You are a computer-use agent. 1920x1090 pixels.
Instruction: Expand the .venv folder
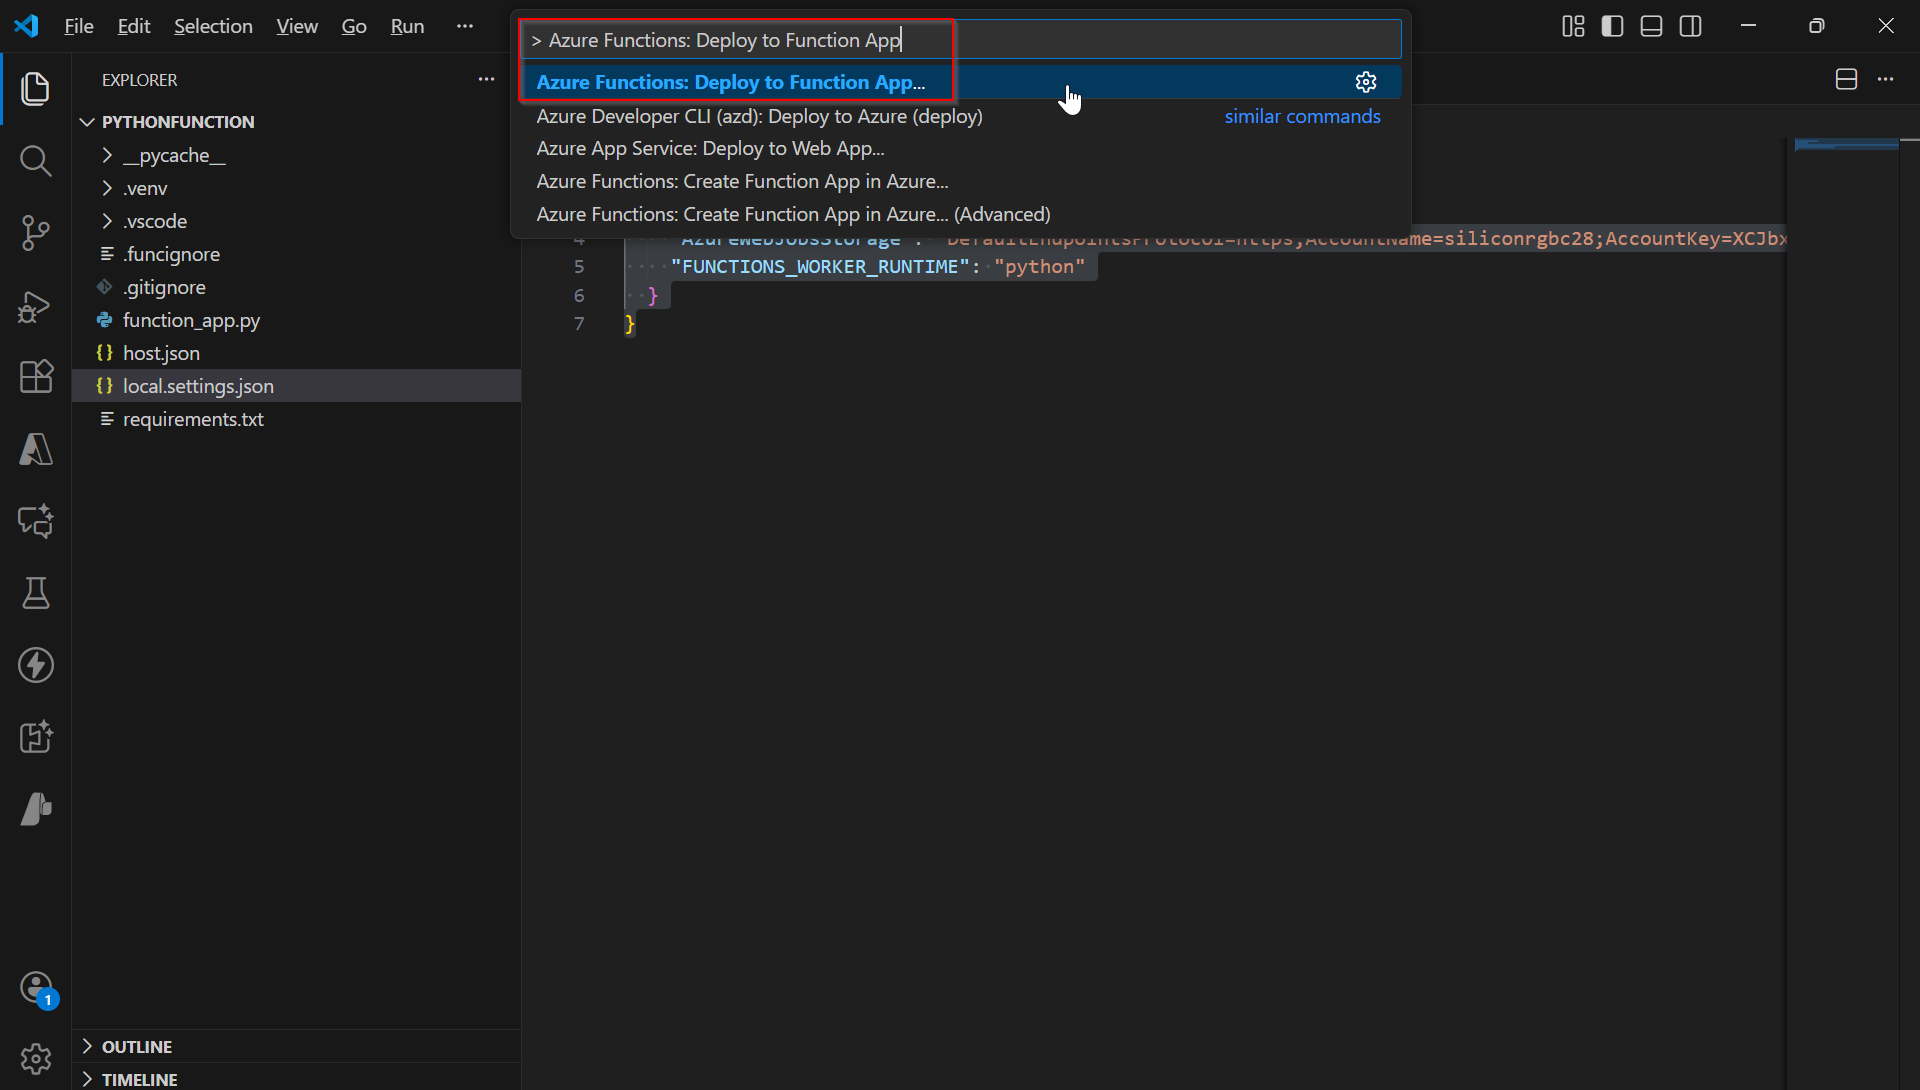coord(296,188)
